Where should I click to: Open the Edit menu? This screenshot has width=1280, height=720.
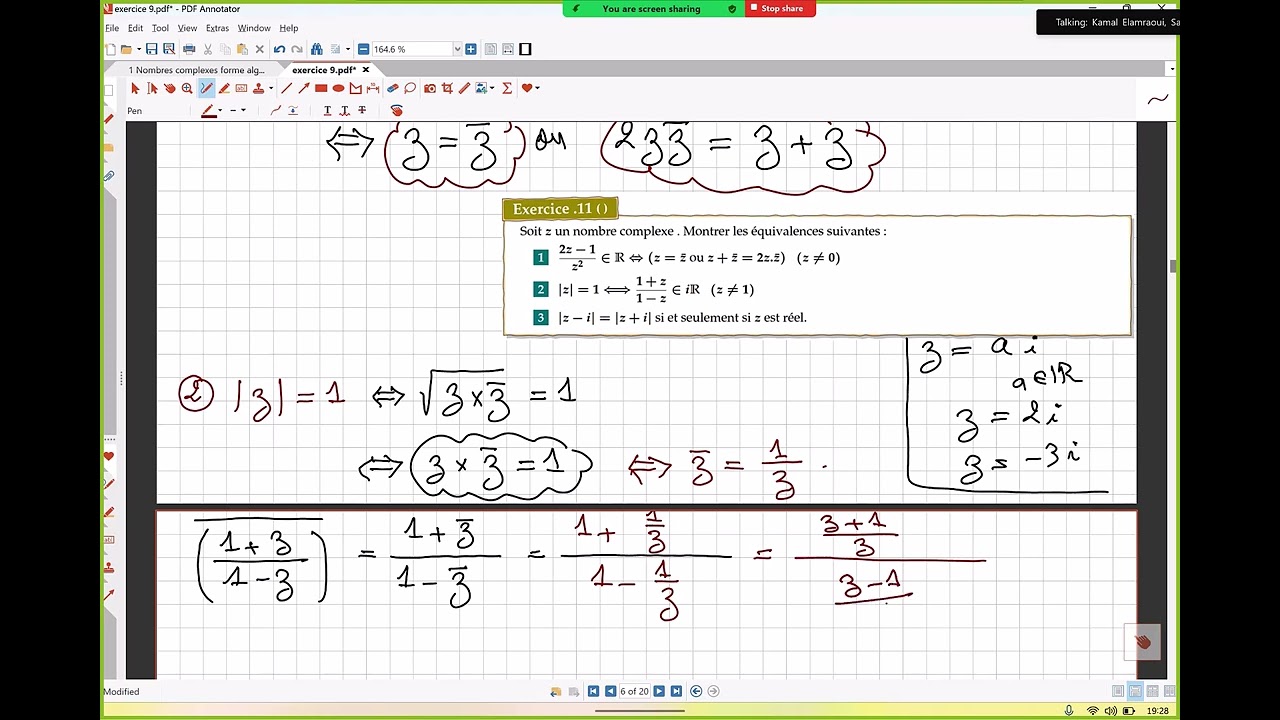click(x=135, y=28)
